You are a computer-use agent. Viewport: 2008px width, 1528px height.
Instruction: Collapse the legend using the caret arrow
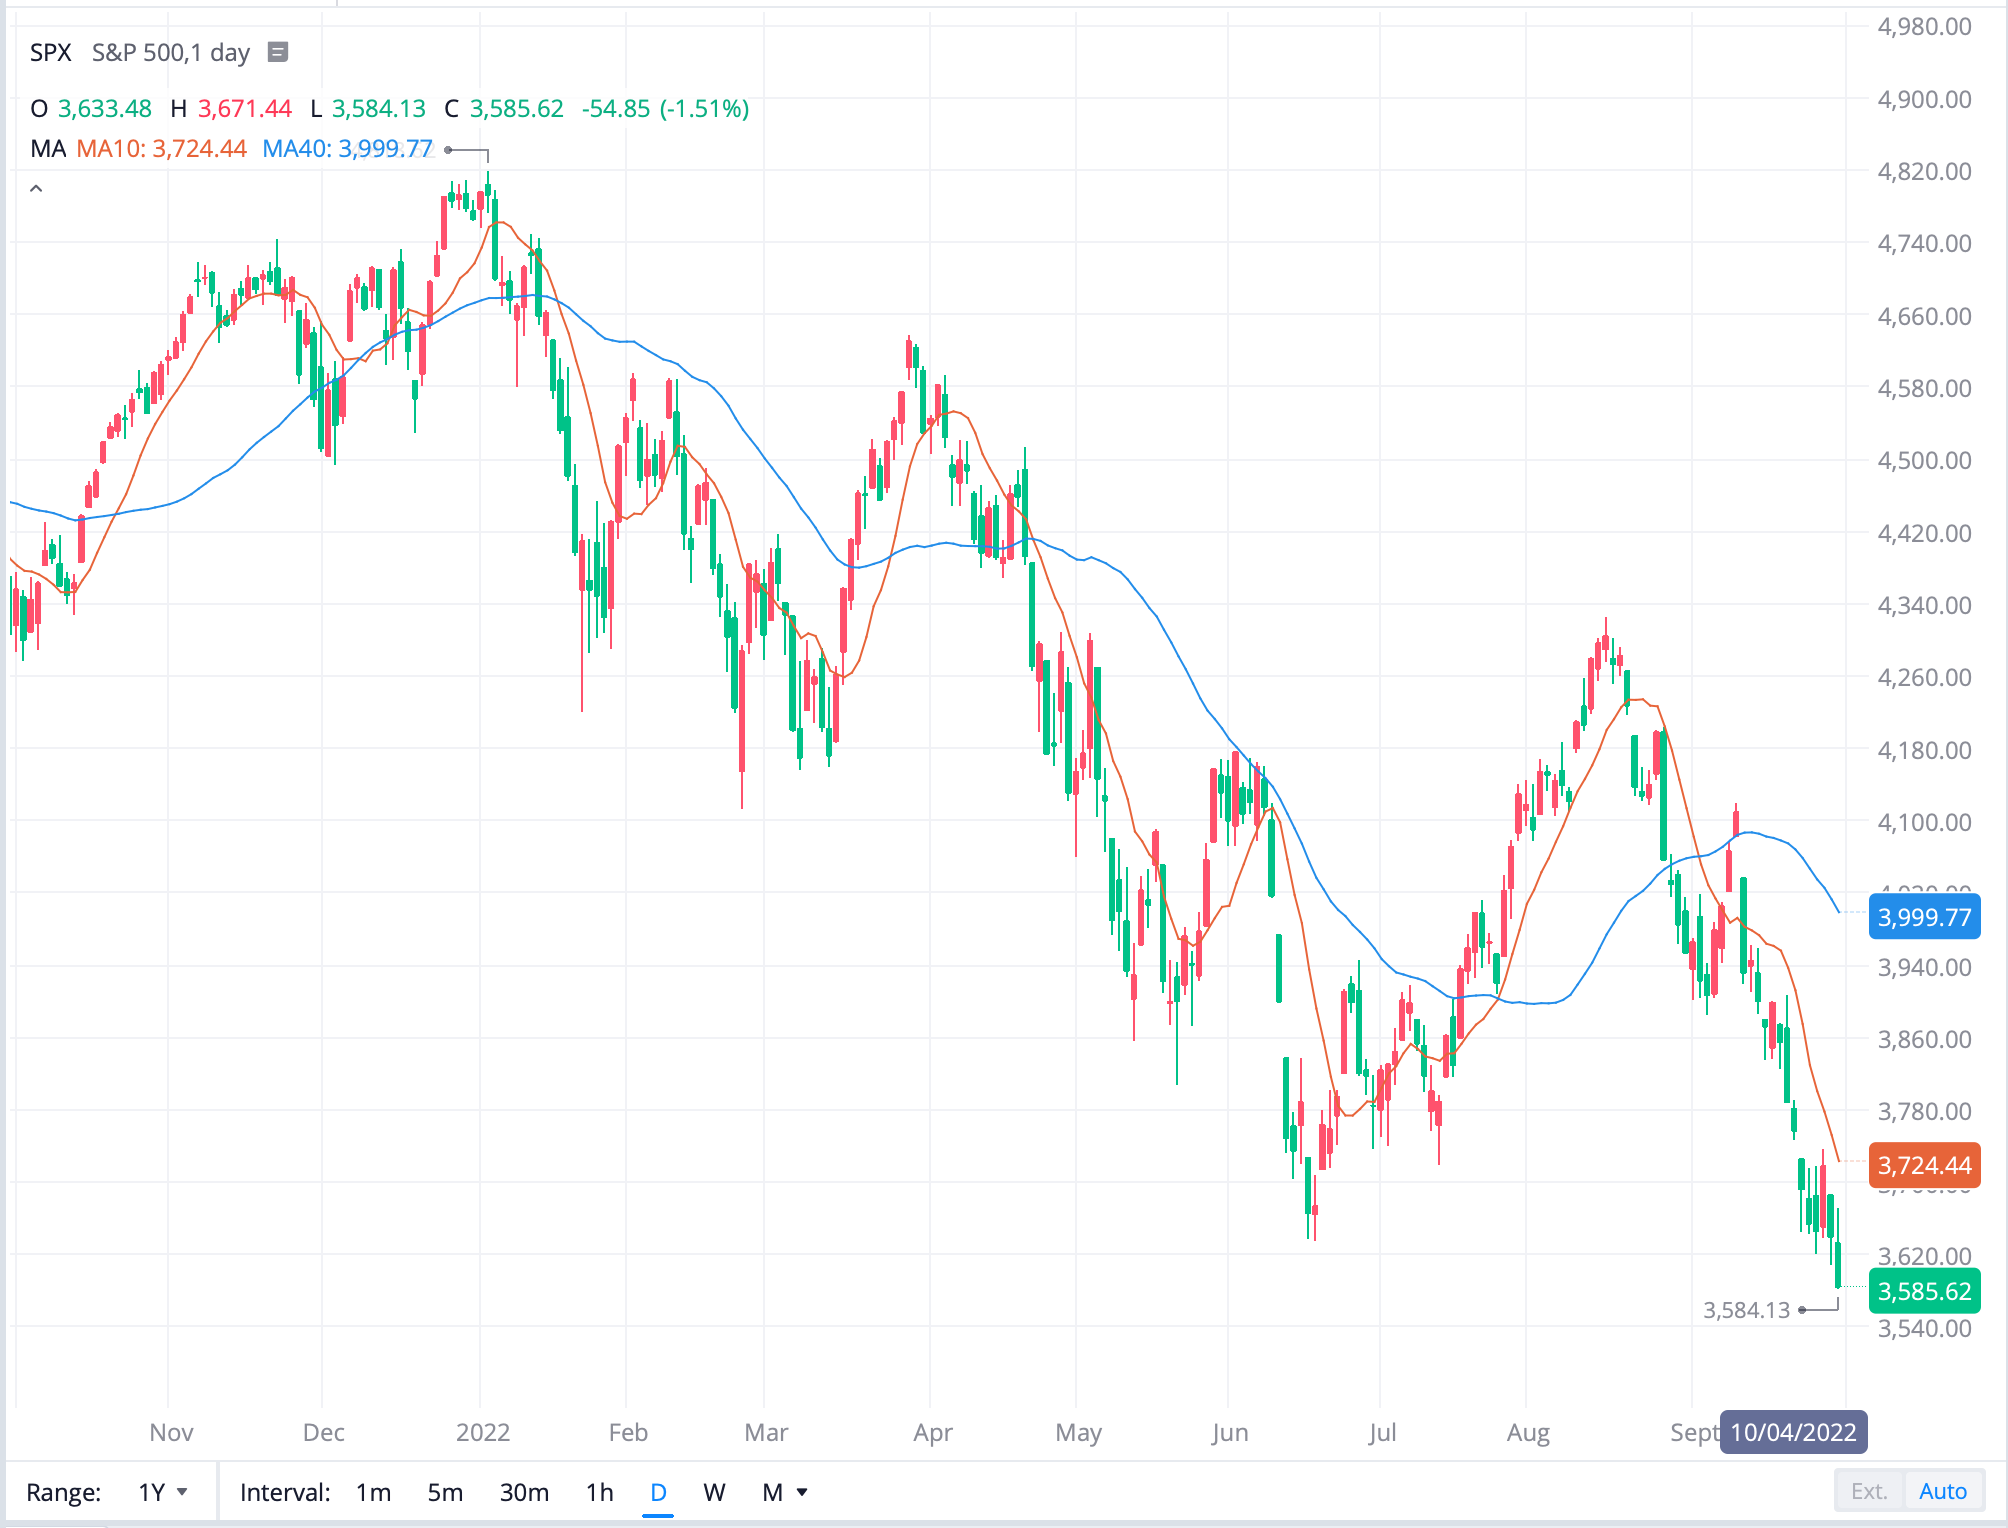coord(37,186)
